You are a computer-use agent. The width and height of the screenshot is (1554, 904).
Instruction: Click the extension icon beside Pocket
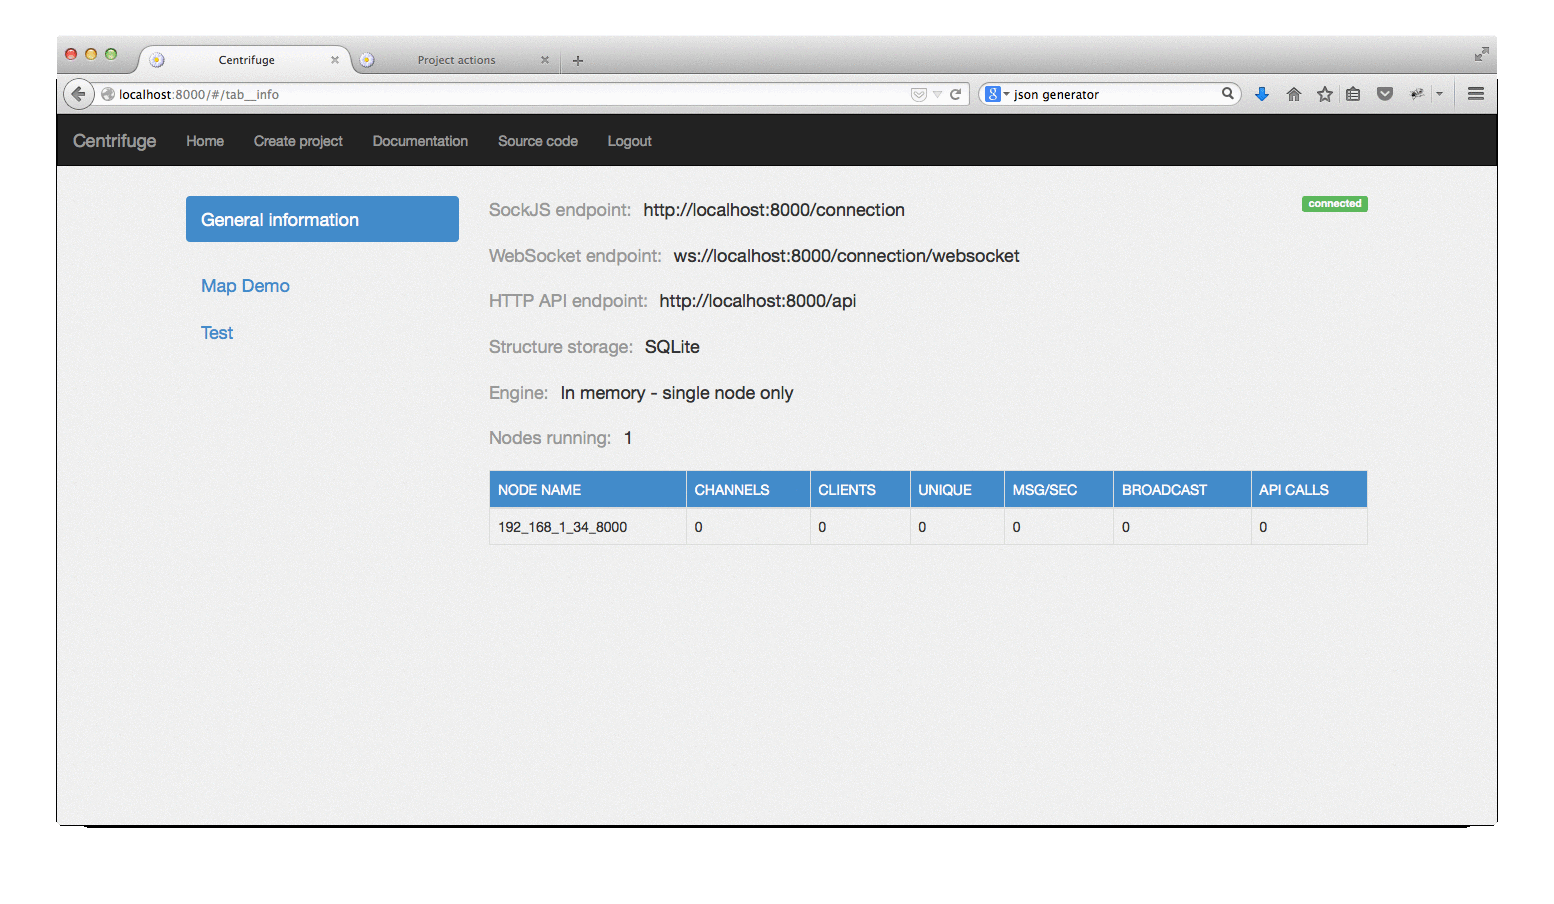click(1416, 94)
